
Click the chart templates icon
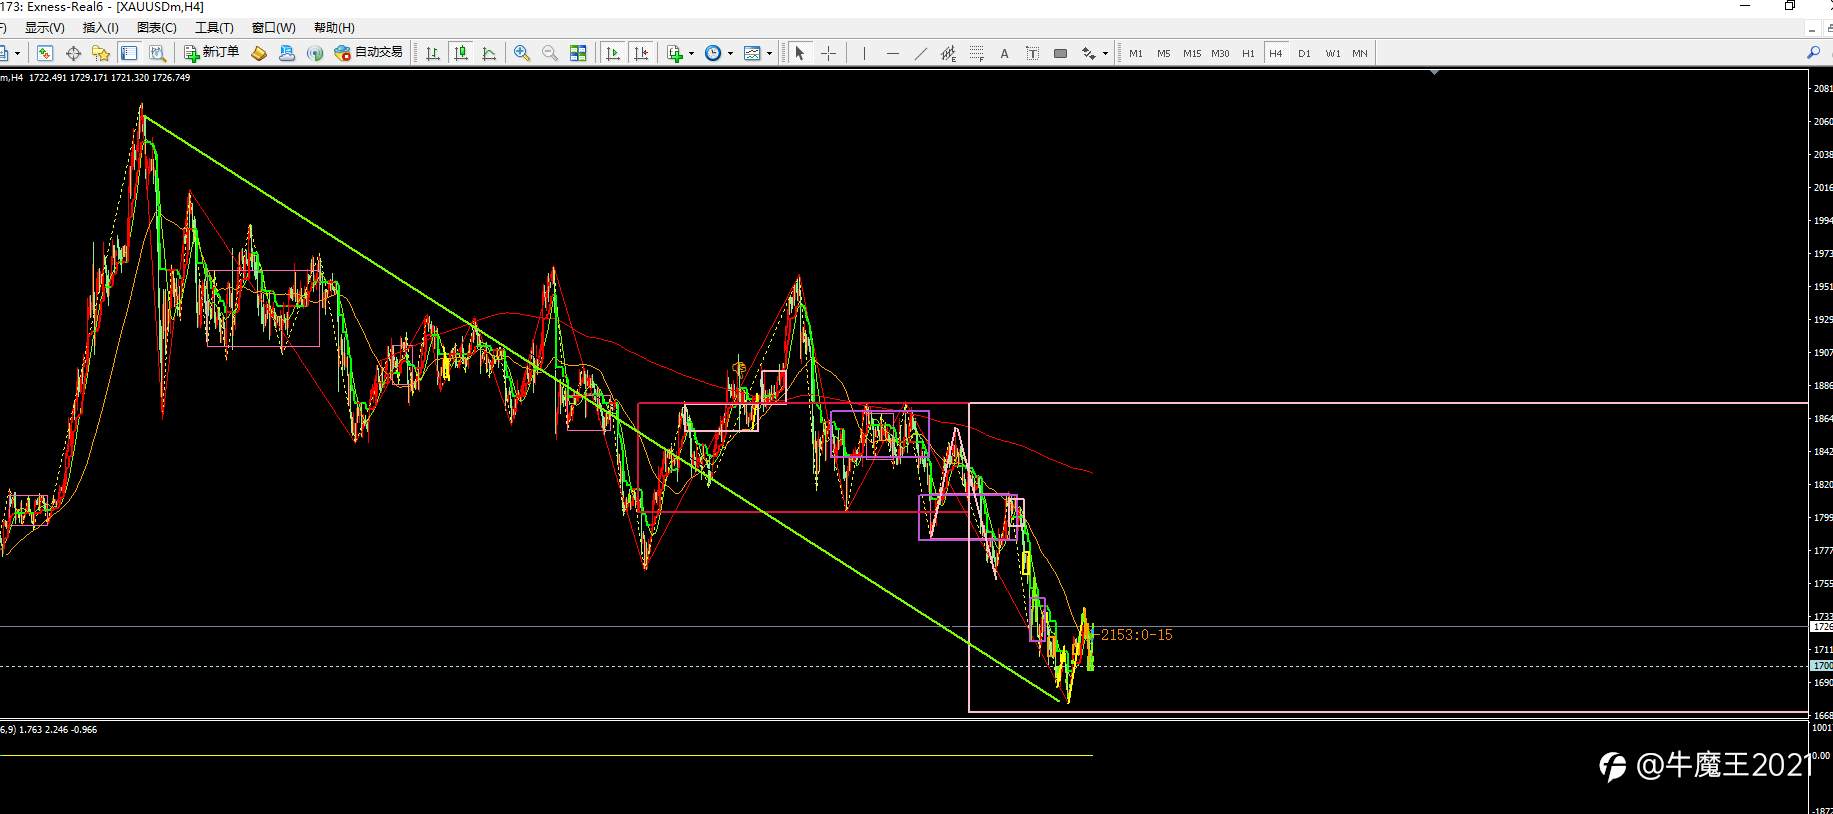pyautogui.click(x=753, y=53)
